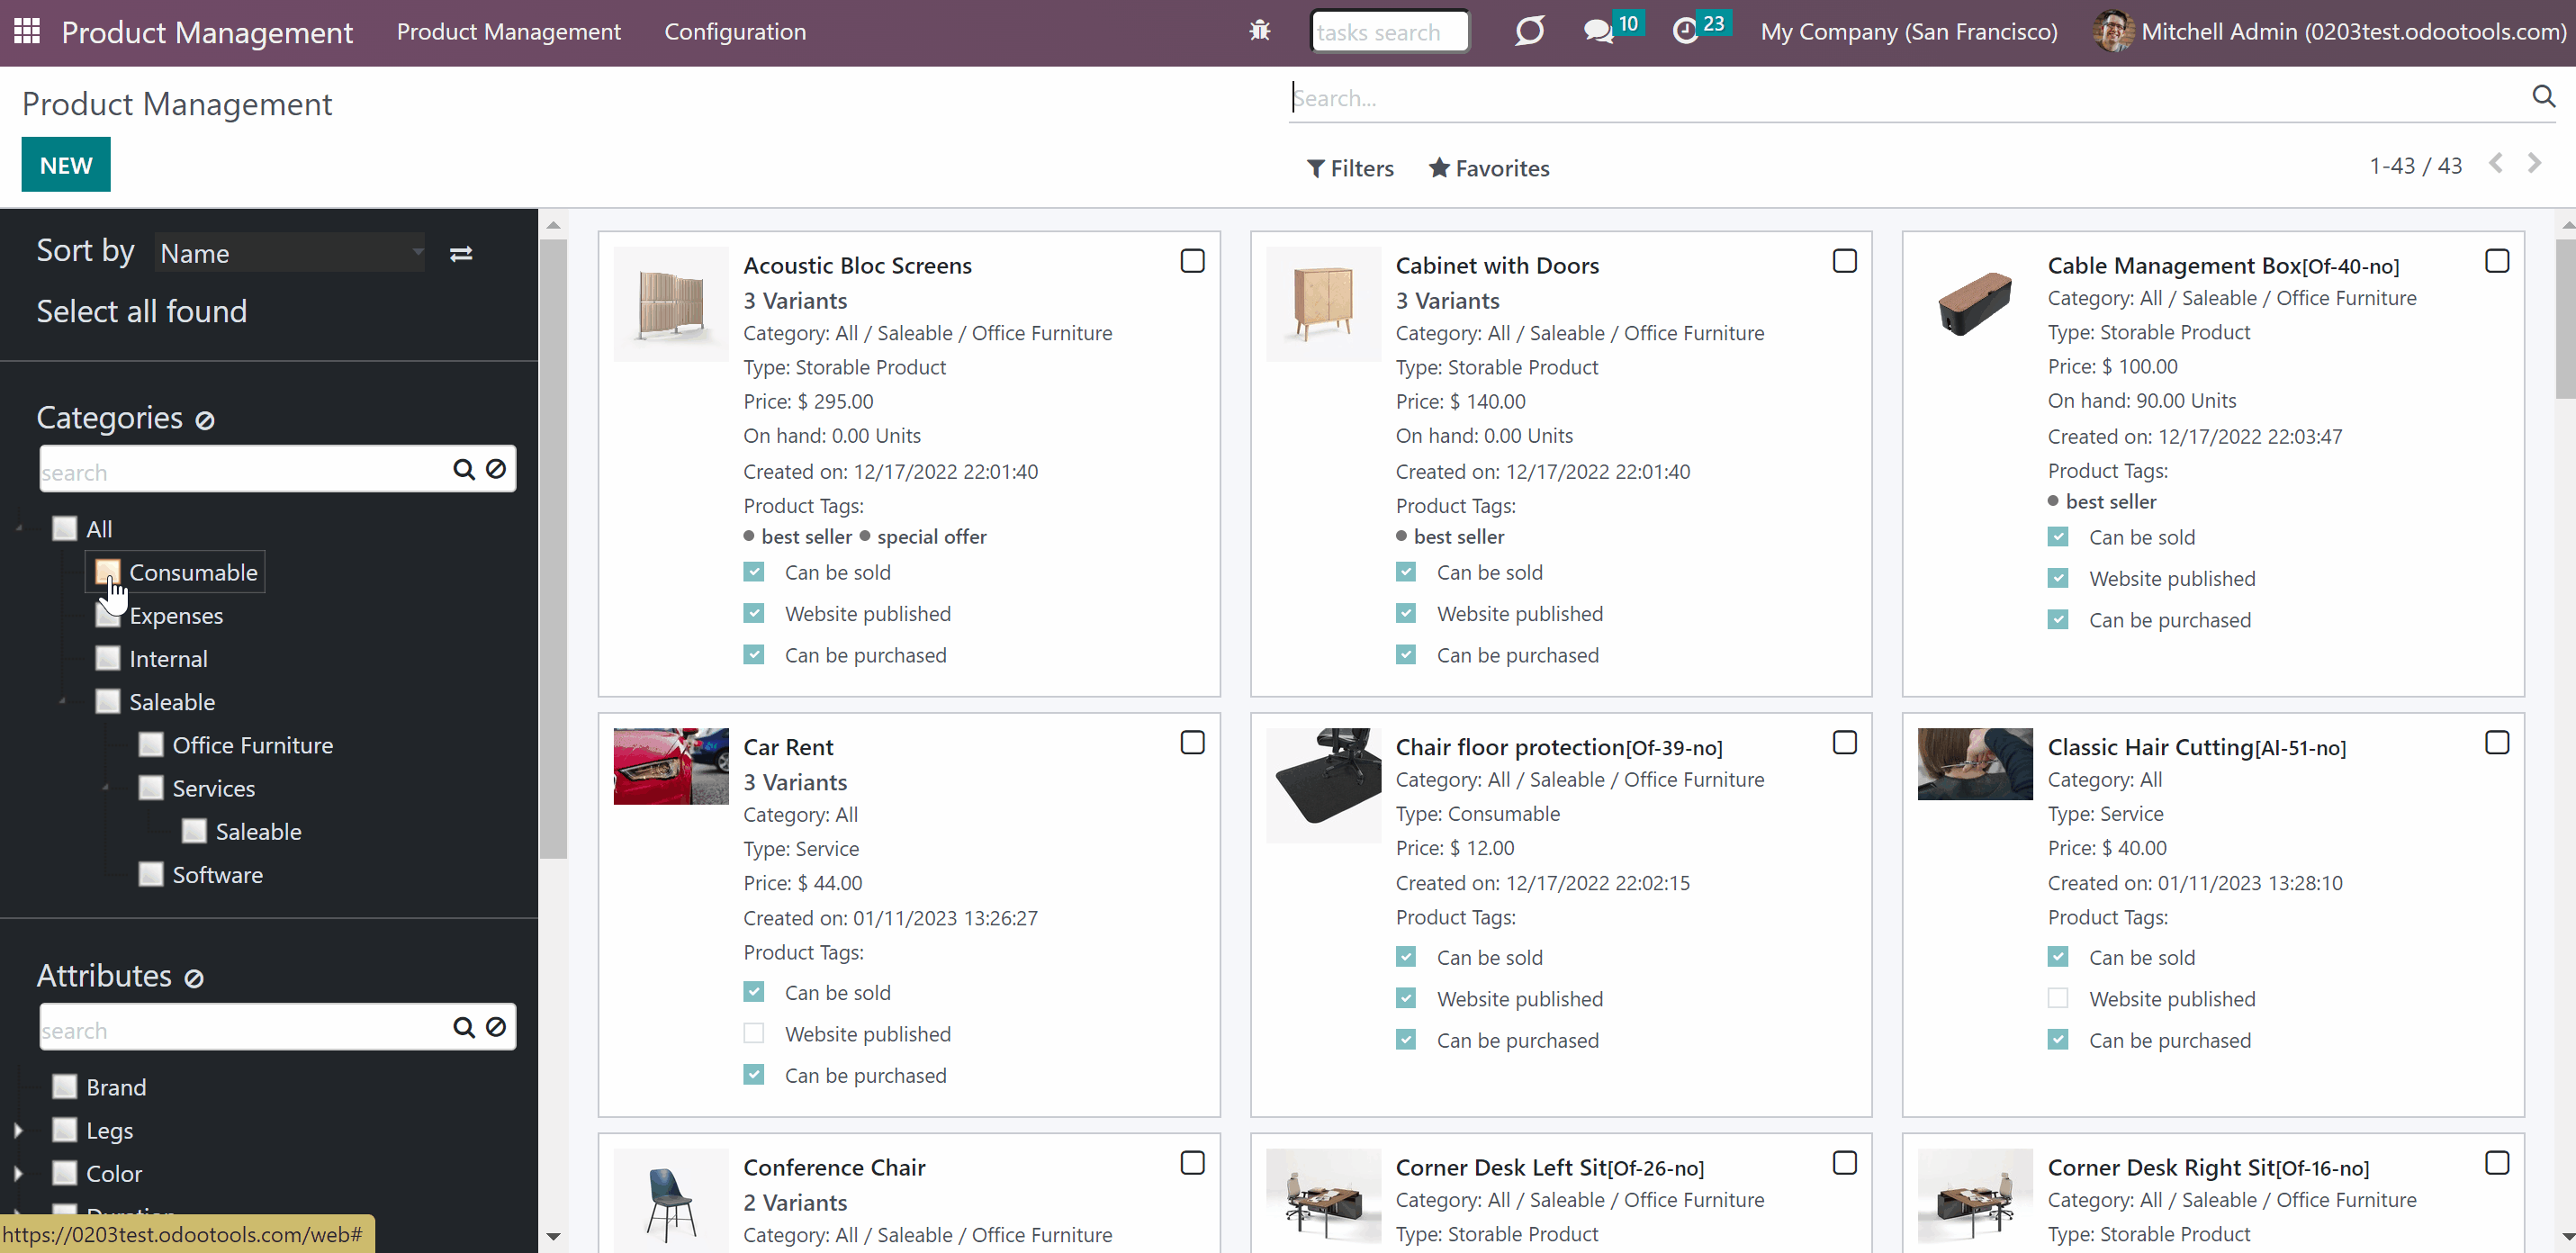Click the search icon in the Attributes search box
The width and height of the screenshot is (2576, 1253).
click(x=464, y=1027)
